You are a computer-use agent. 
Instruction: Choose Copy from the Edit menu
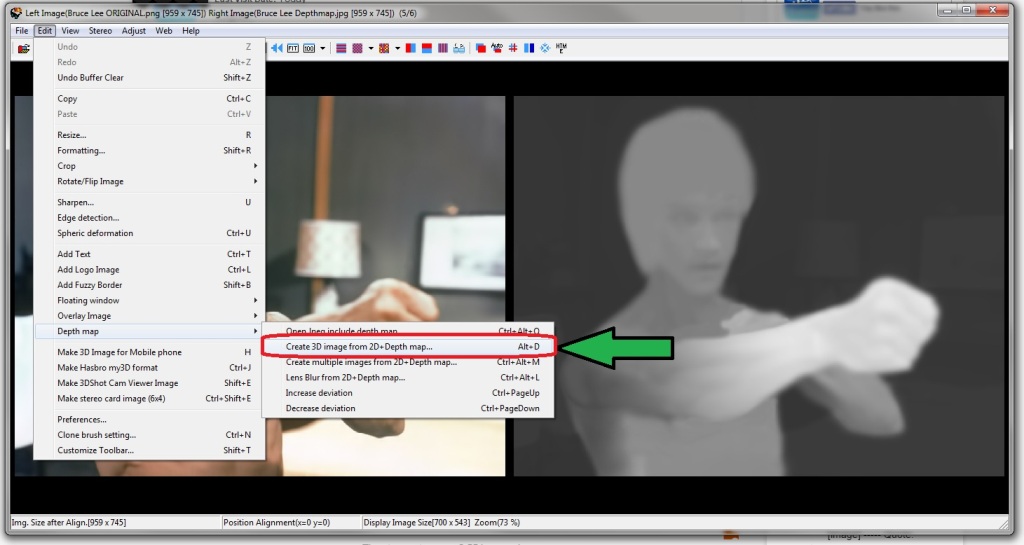[x=150, y=99]
